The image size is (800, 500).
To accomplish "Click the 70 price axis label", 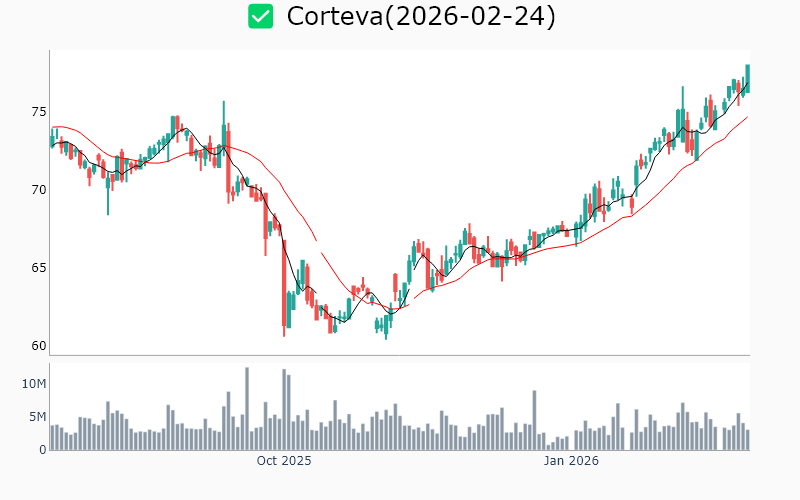I will coord(38,190).
